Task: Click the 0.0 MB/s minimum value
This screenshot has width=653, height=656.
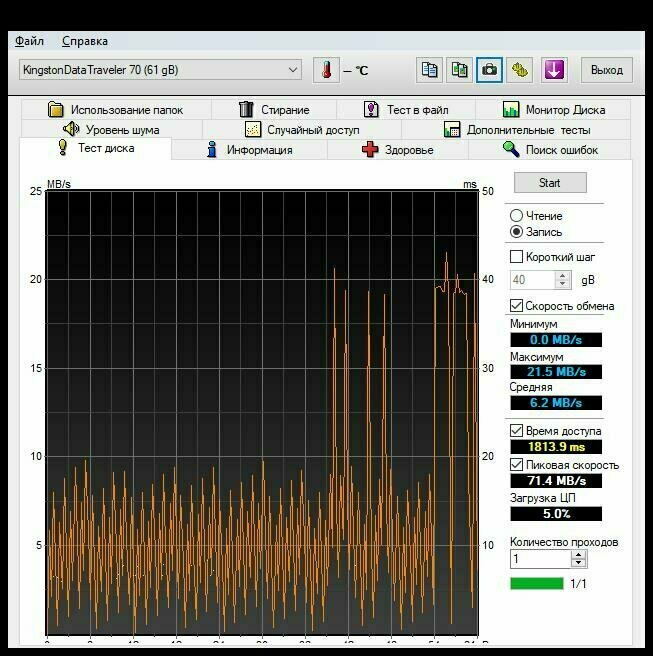Action: point(556,339)
